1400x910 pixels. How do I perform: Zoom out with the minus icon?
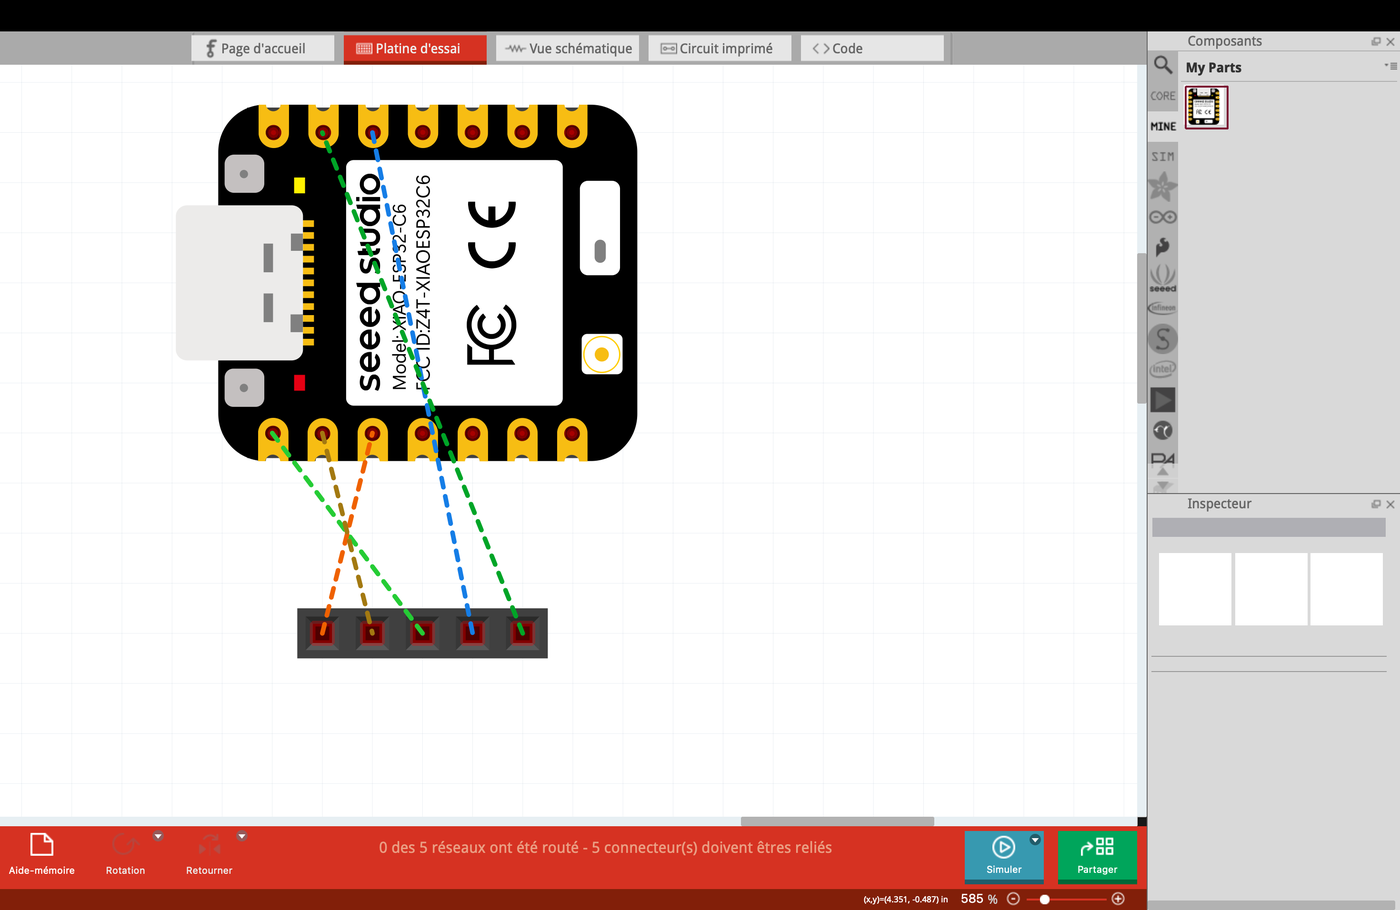(1013, 899)
